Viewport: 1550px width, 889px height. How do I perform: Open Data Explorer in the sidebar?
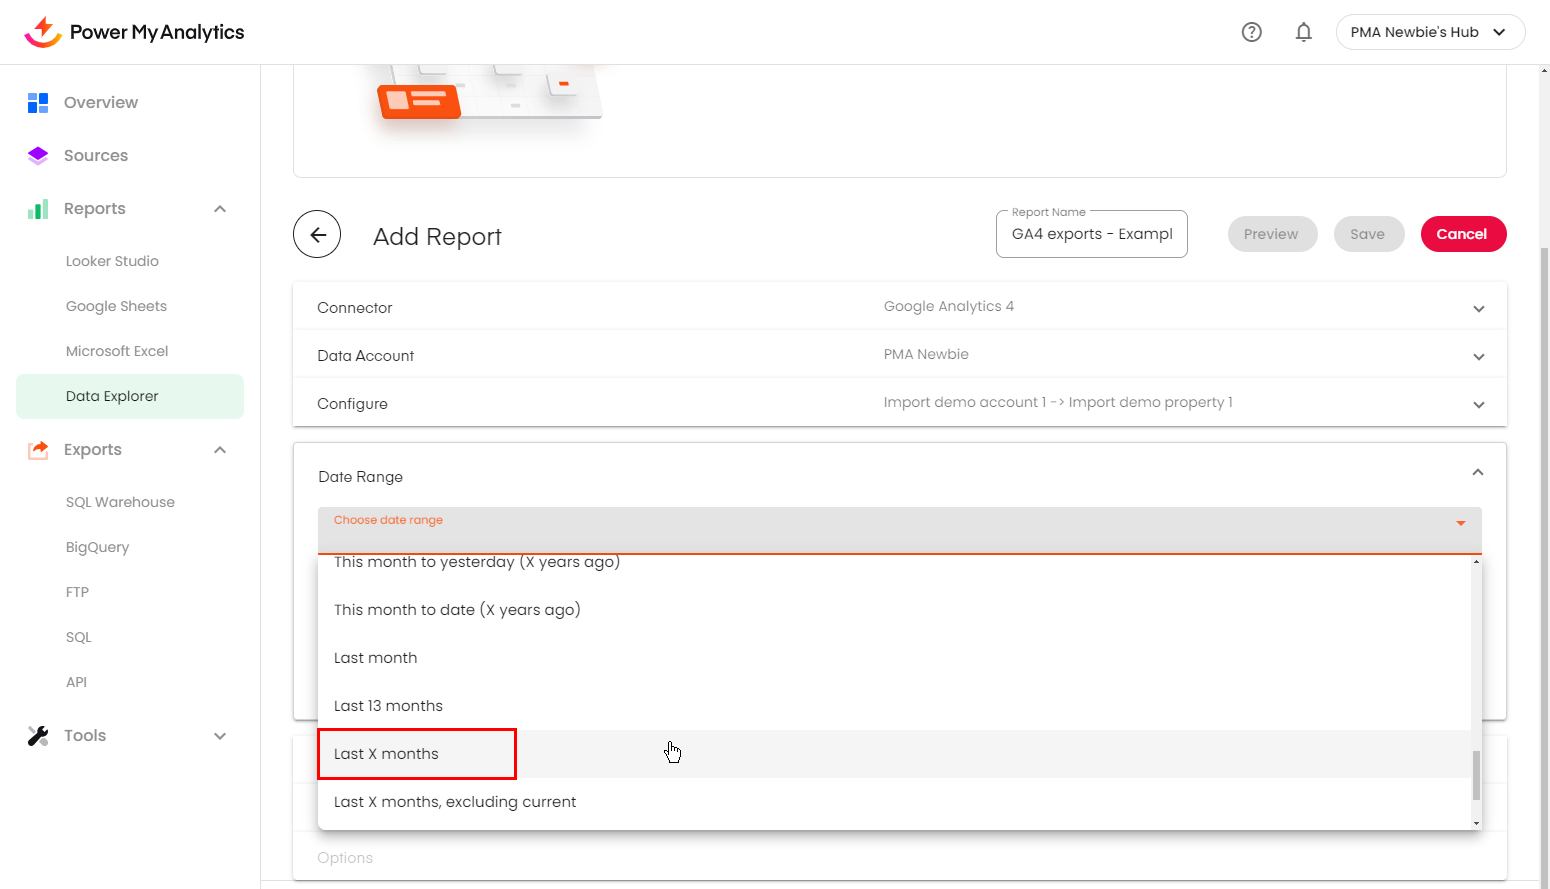point(112,396)
